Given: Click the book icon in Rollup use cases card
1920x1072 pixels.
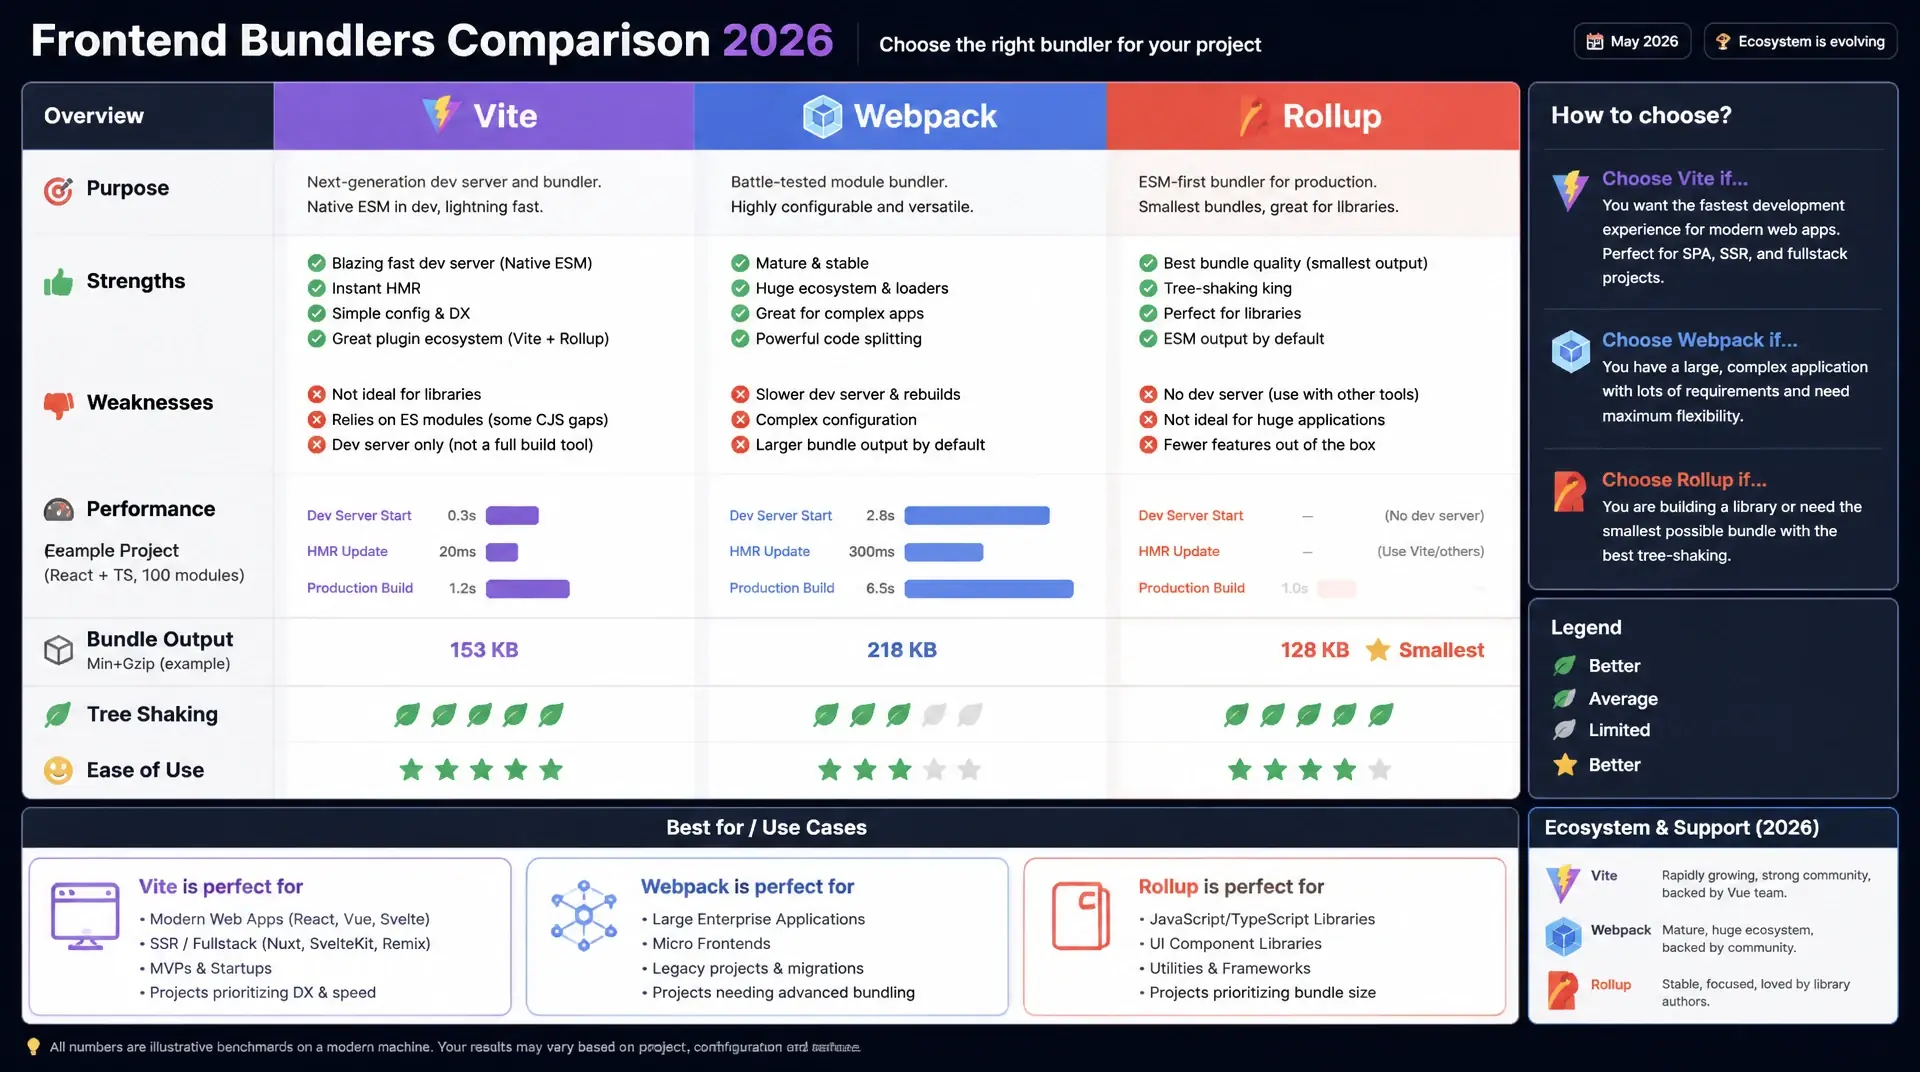Looking at the screenshot, I should 1081,915.
